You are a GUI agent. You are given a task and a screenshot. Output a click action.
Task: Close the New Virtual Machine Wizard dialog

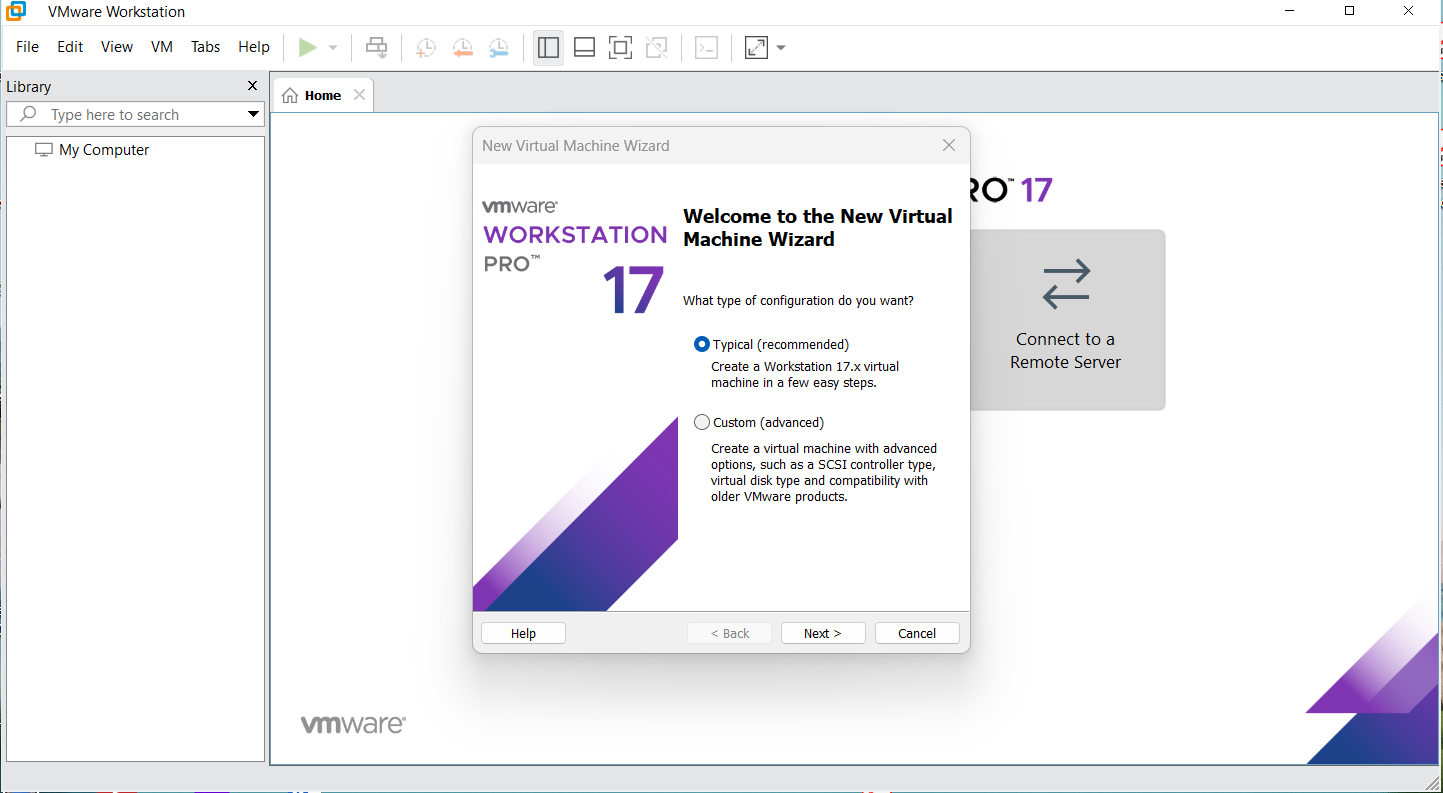pyautogui.click(x=949, y=145)
